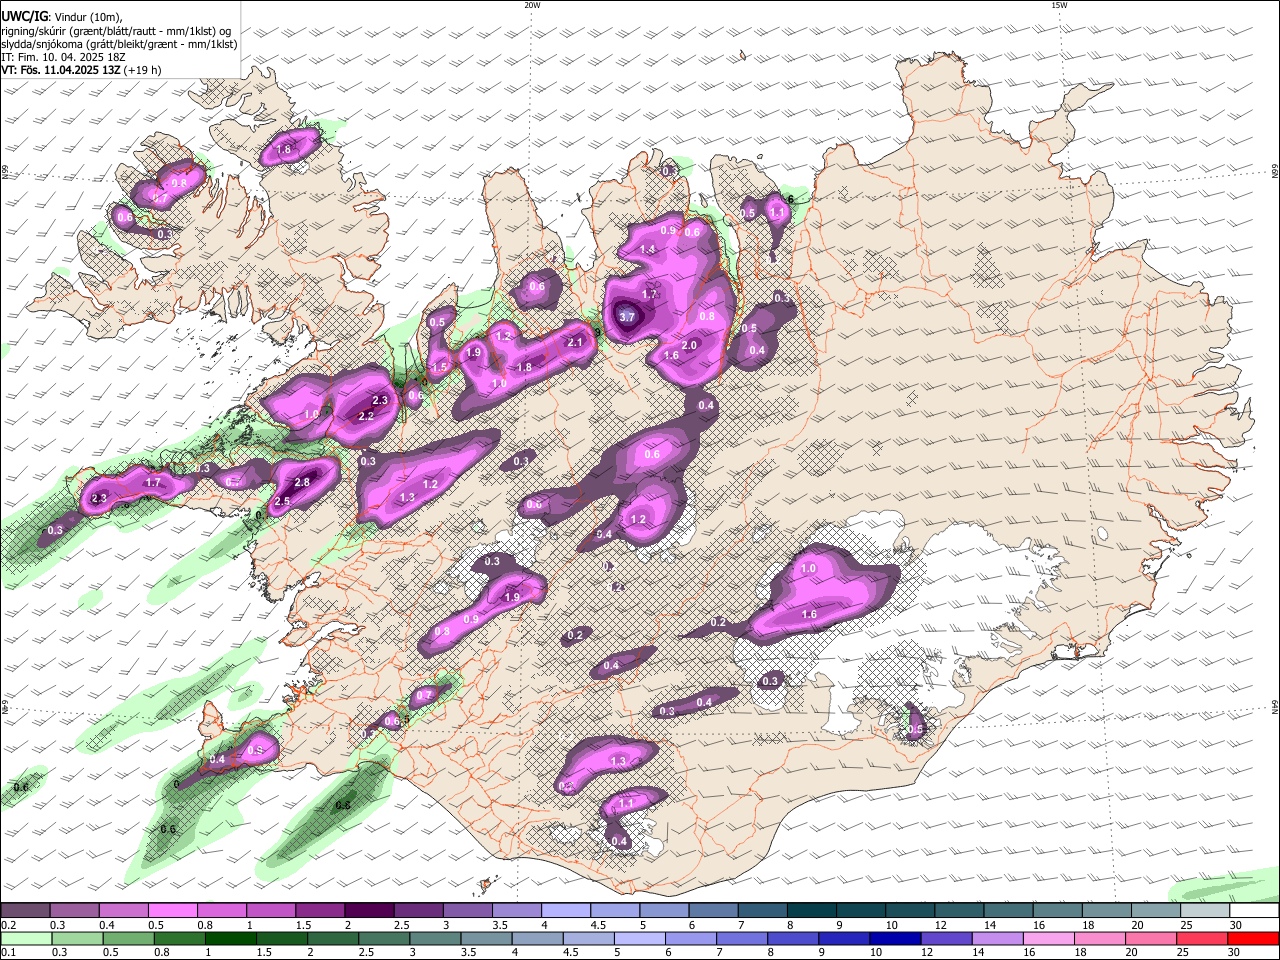
Task: Select the 'IT: Fim. 10. 04. 2025 18Z' line
Action: coord(63,57)
